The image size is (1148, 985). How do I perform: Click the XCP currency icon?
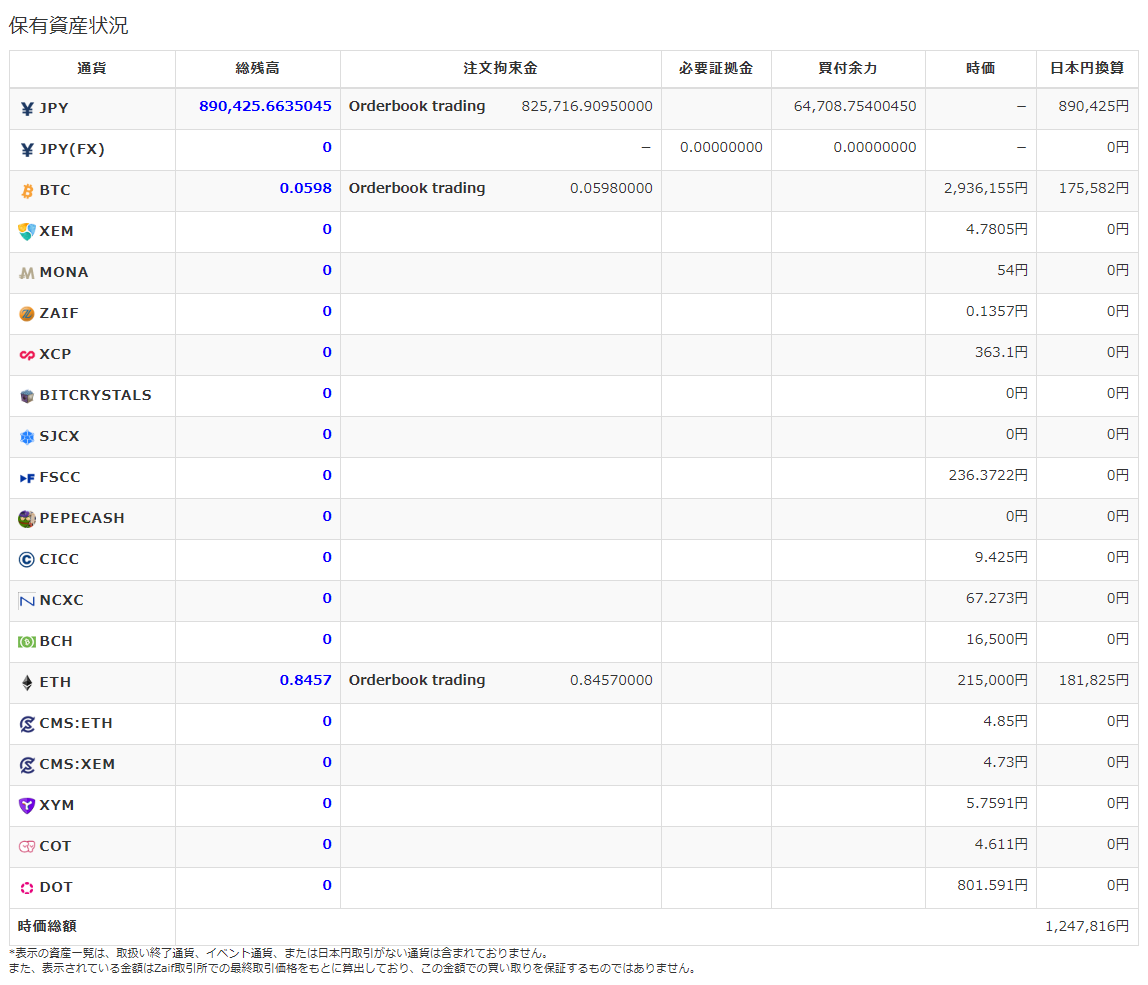(x=27, y=355)
